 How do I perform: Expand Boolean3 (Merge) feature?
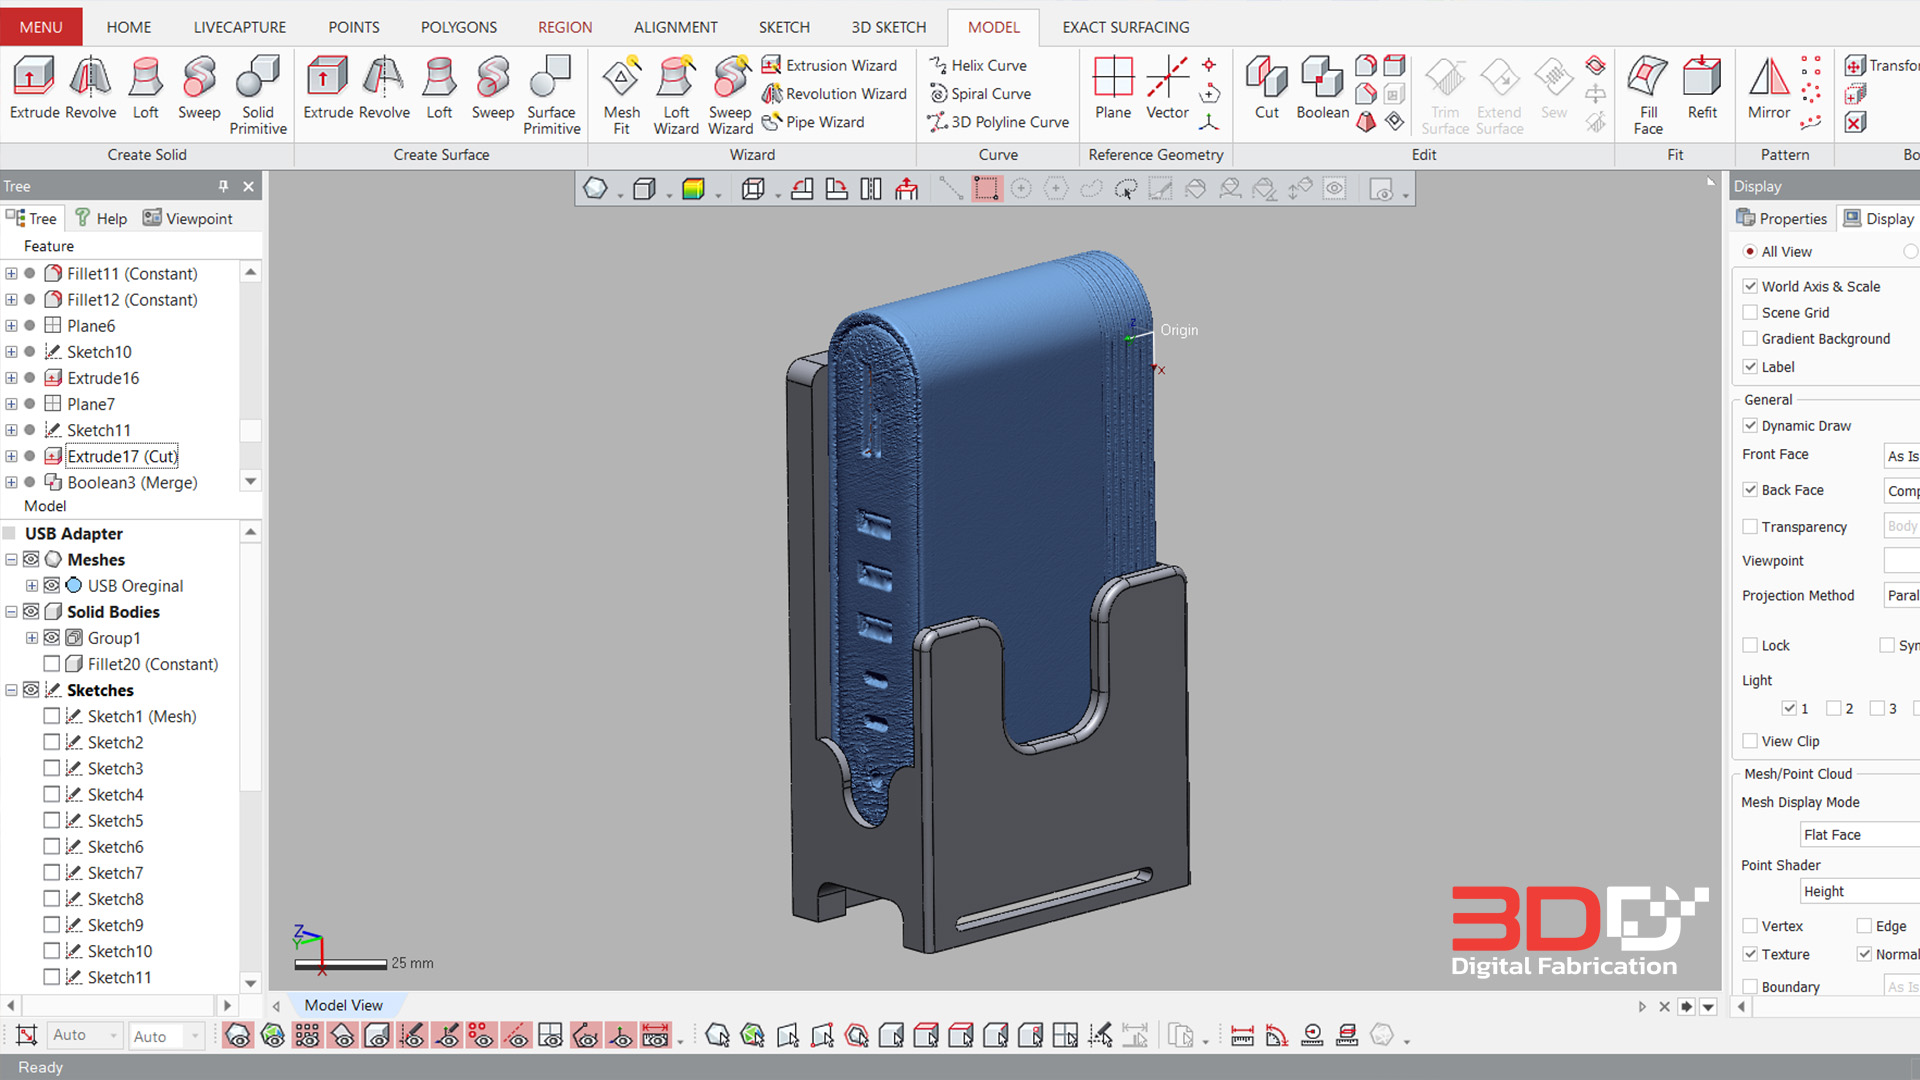11,481
